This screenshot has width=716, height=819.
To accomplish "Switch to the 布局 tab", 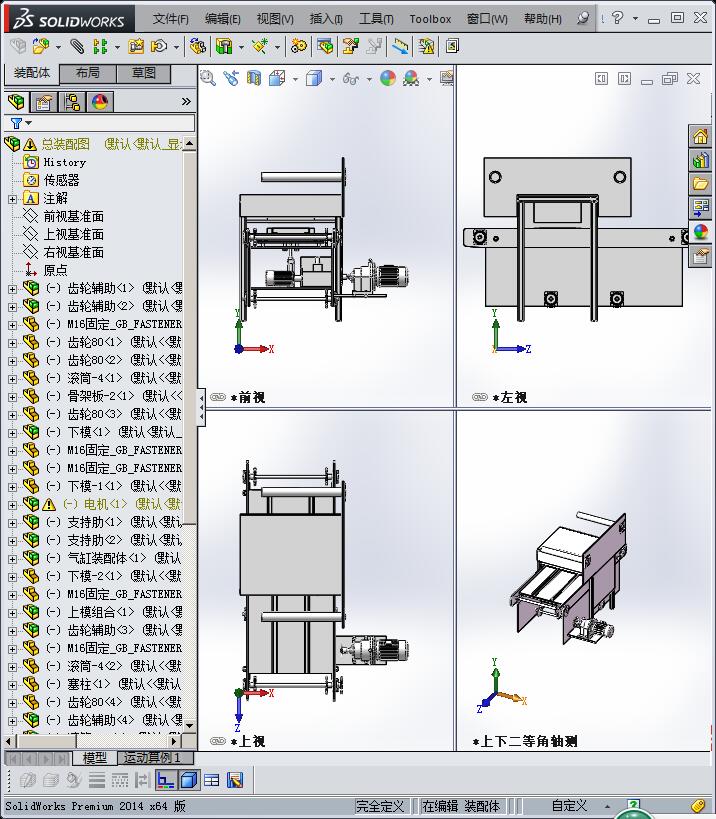I will pyautogui.click(x=88, y=73).
